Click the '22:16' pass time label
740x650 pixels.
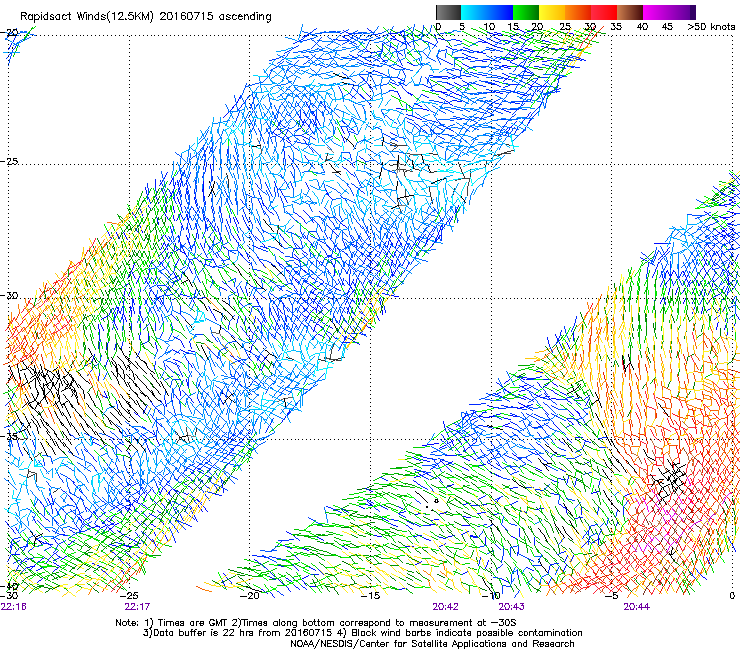click(x=14, y=607)
